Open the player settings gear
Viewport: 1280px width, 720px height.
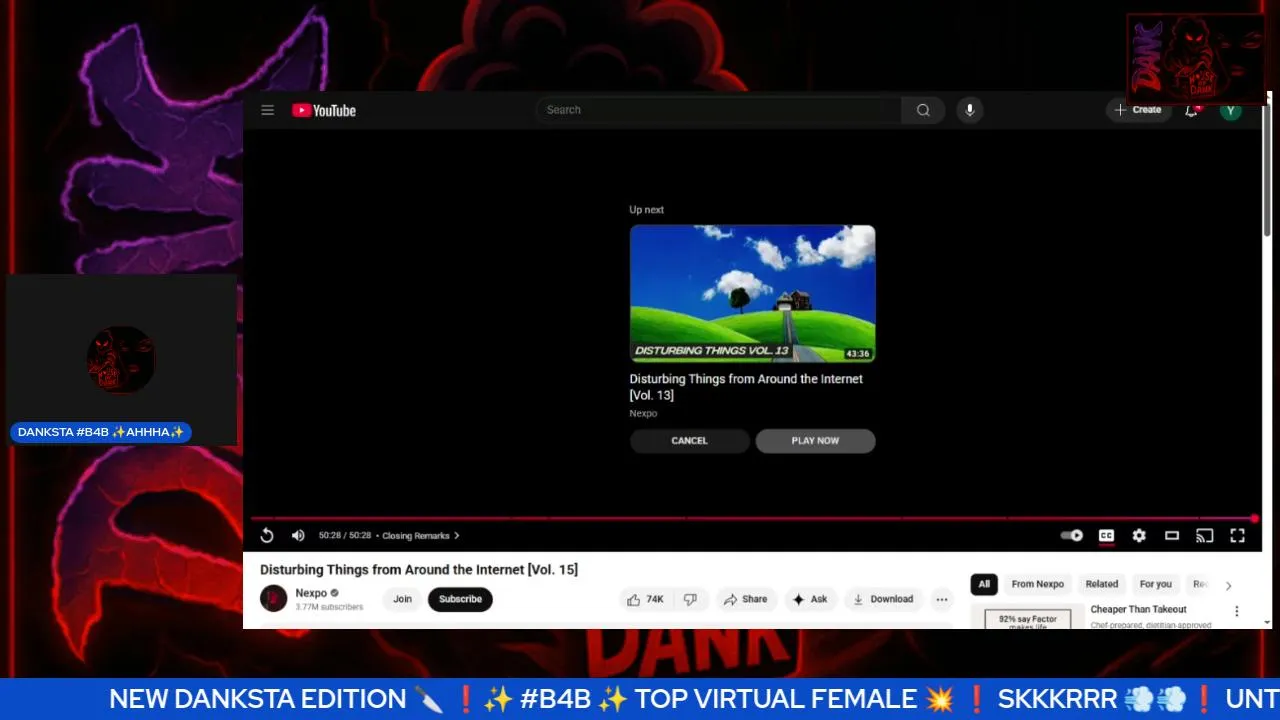(x=1139, y=536)
